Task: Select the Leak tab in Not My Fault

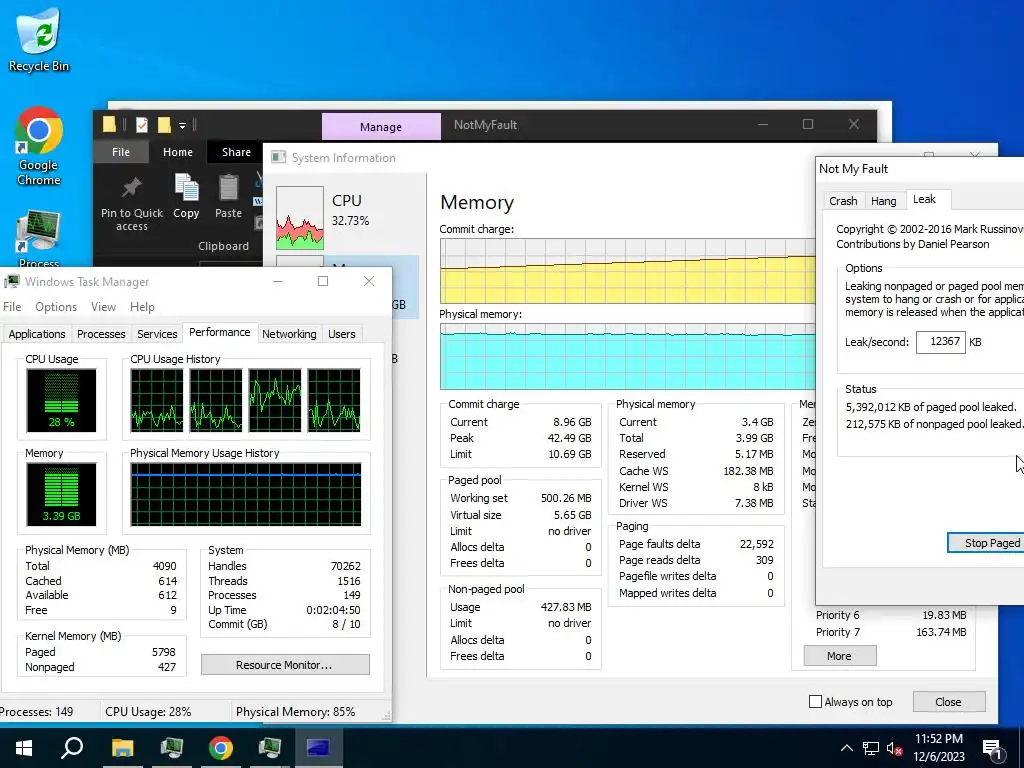Action: click(x=925, y=199)
